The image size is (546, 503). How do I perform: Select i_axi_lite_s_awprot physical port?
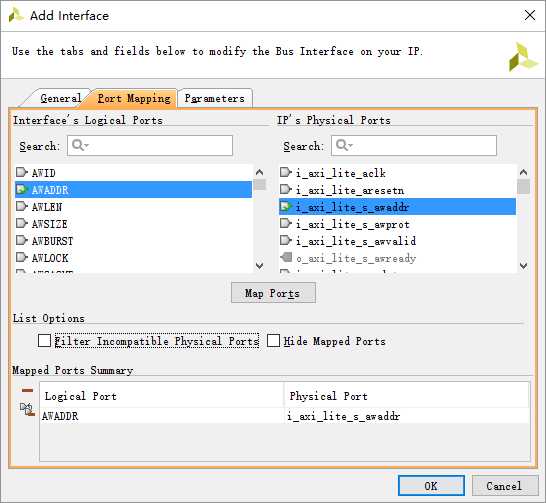tap(397, 224)
